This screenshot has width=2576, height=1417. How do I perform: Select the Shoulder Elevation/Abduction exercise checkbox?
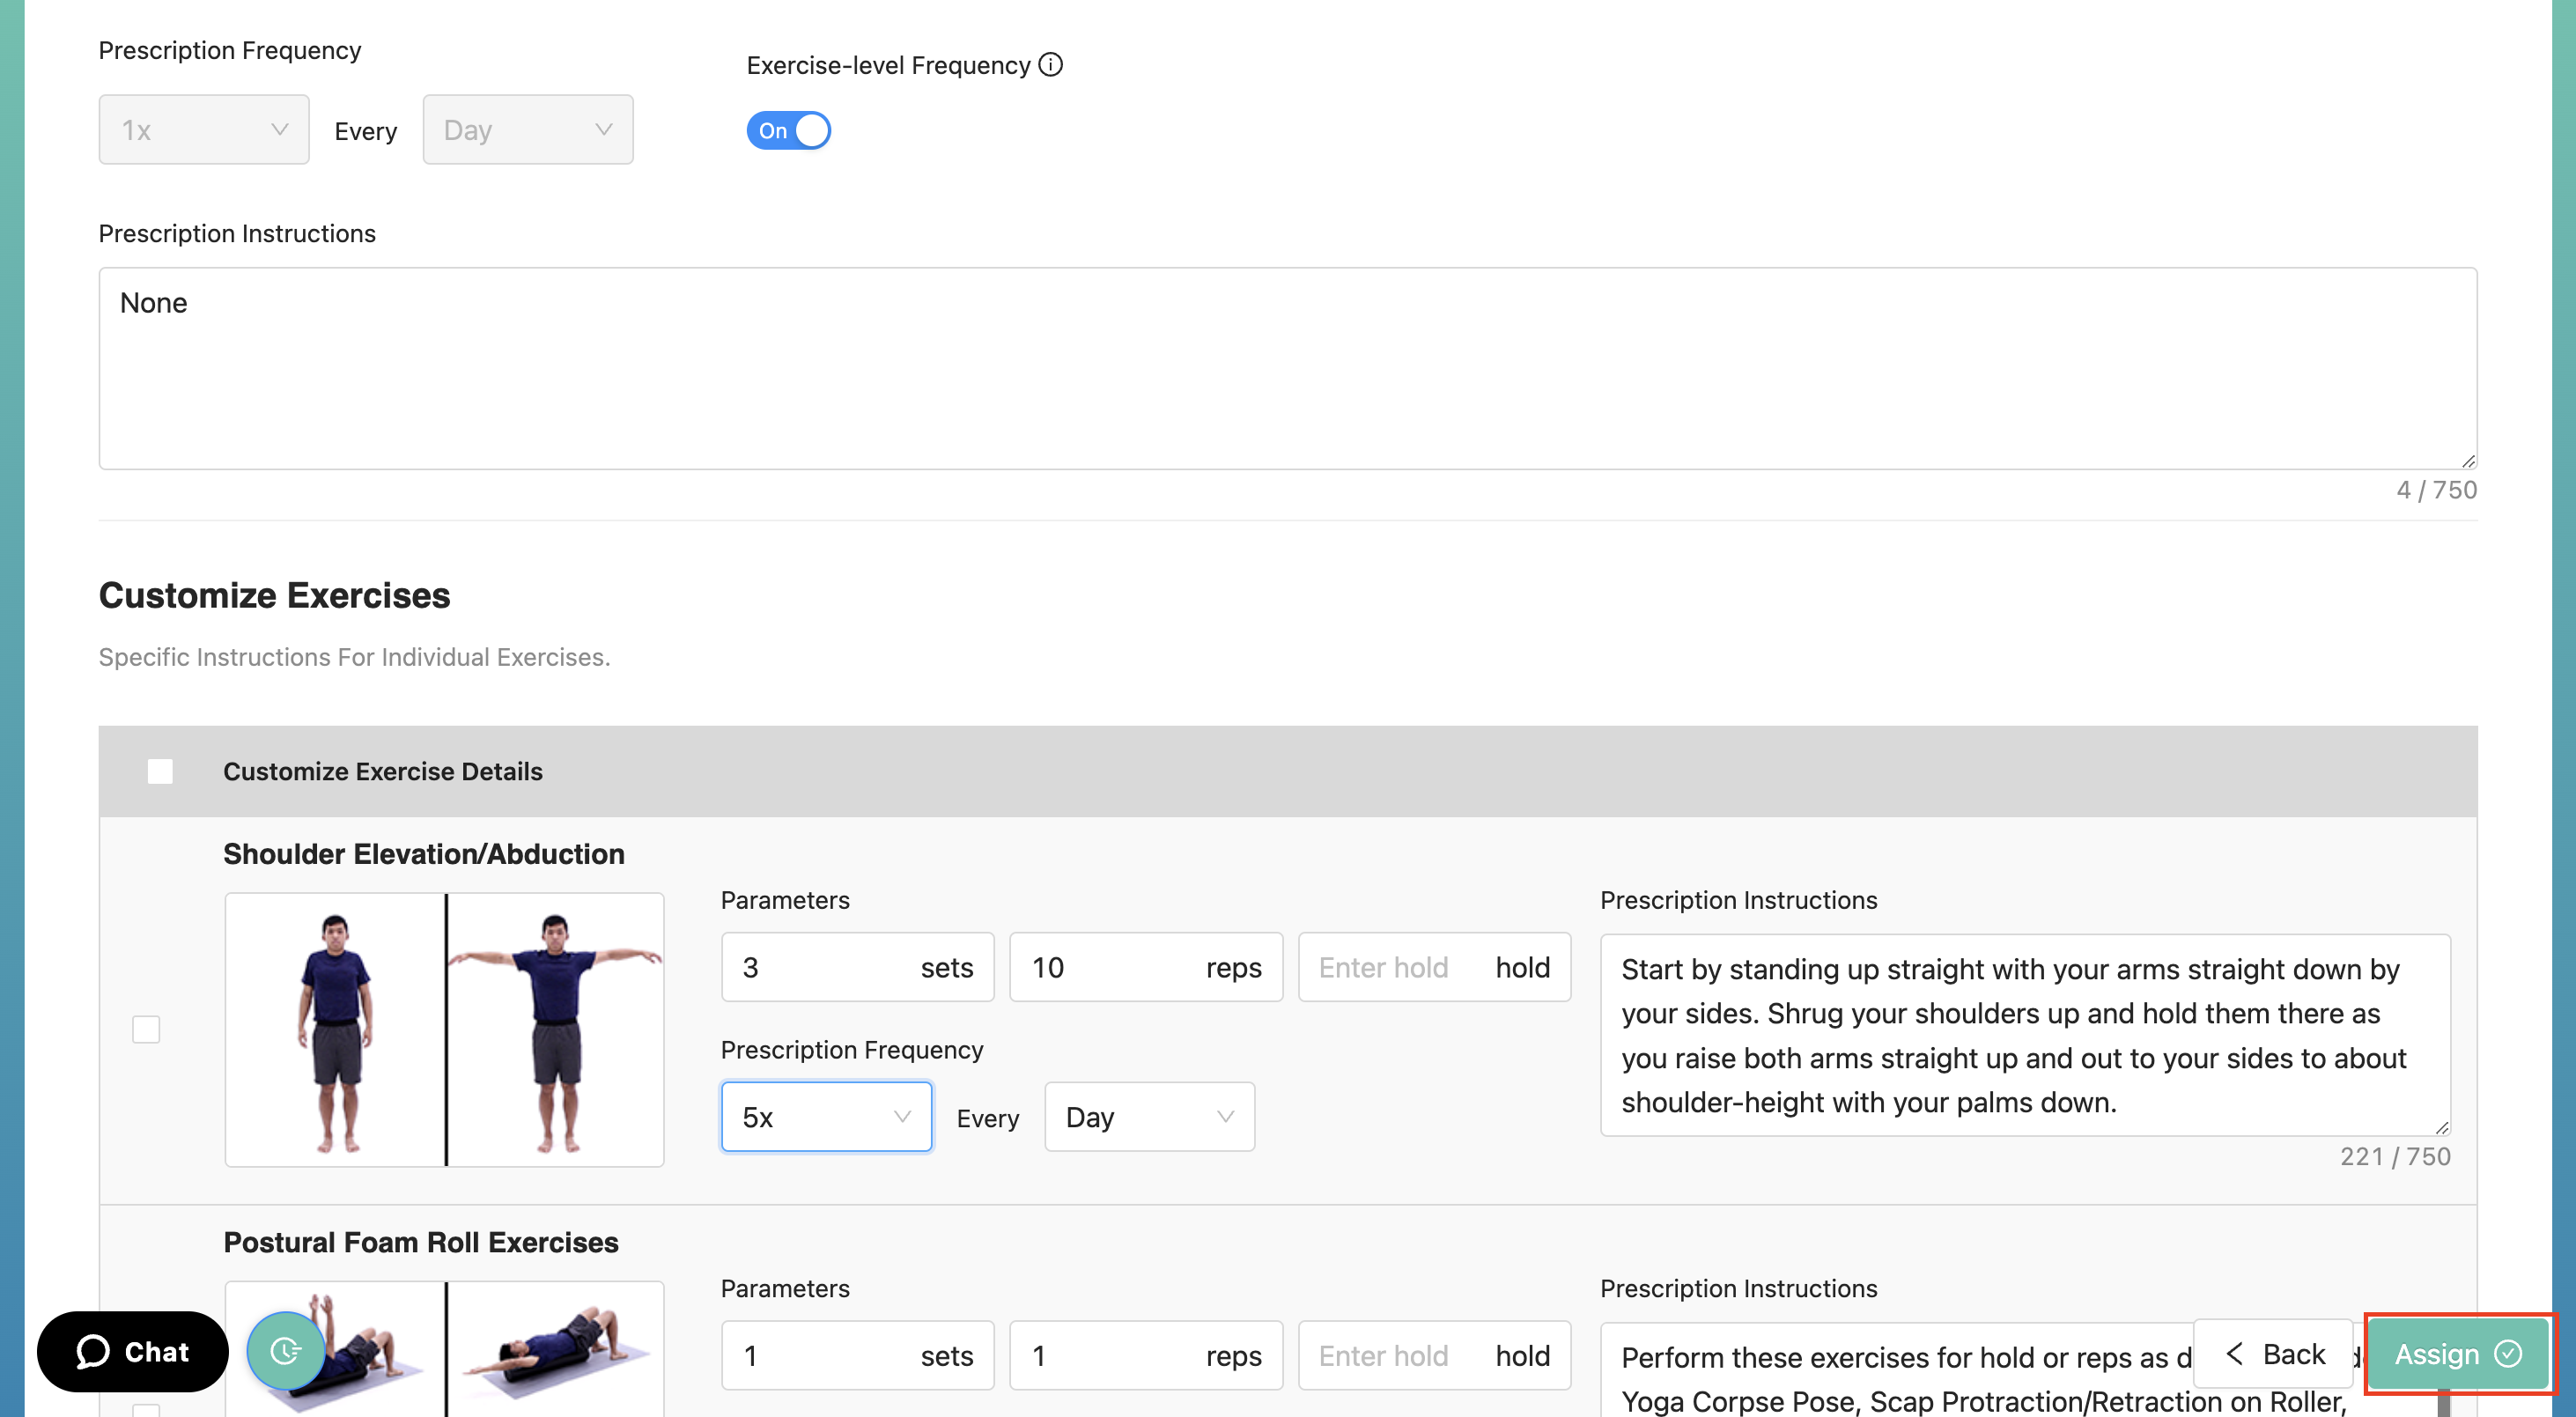pos(146,1029)
